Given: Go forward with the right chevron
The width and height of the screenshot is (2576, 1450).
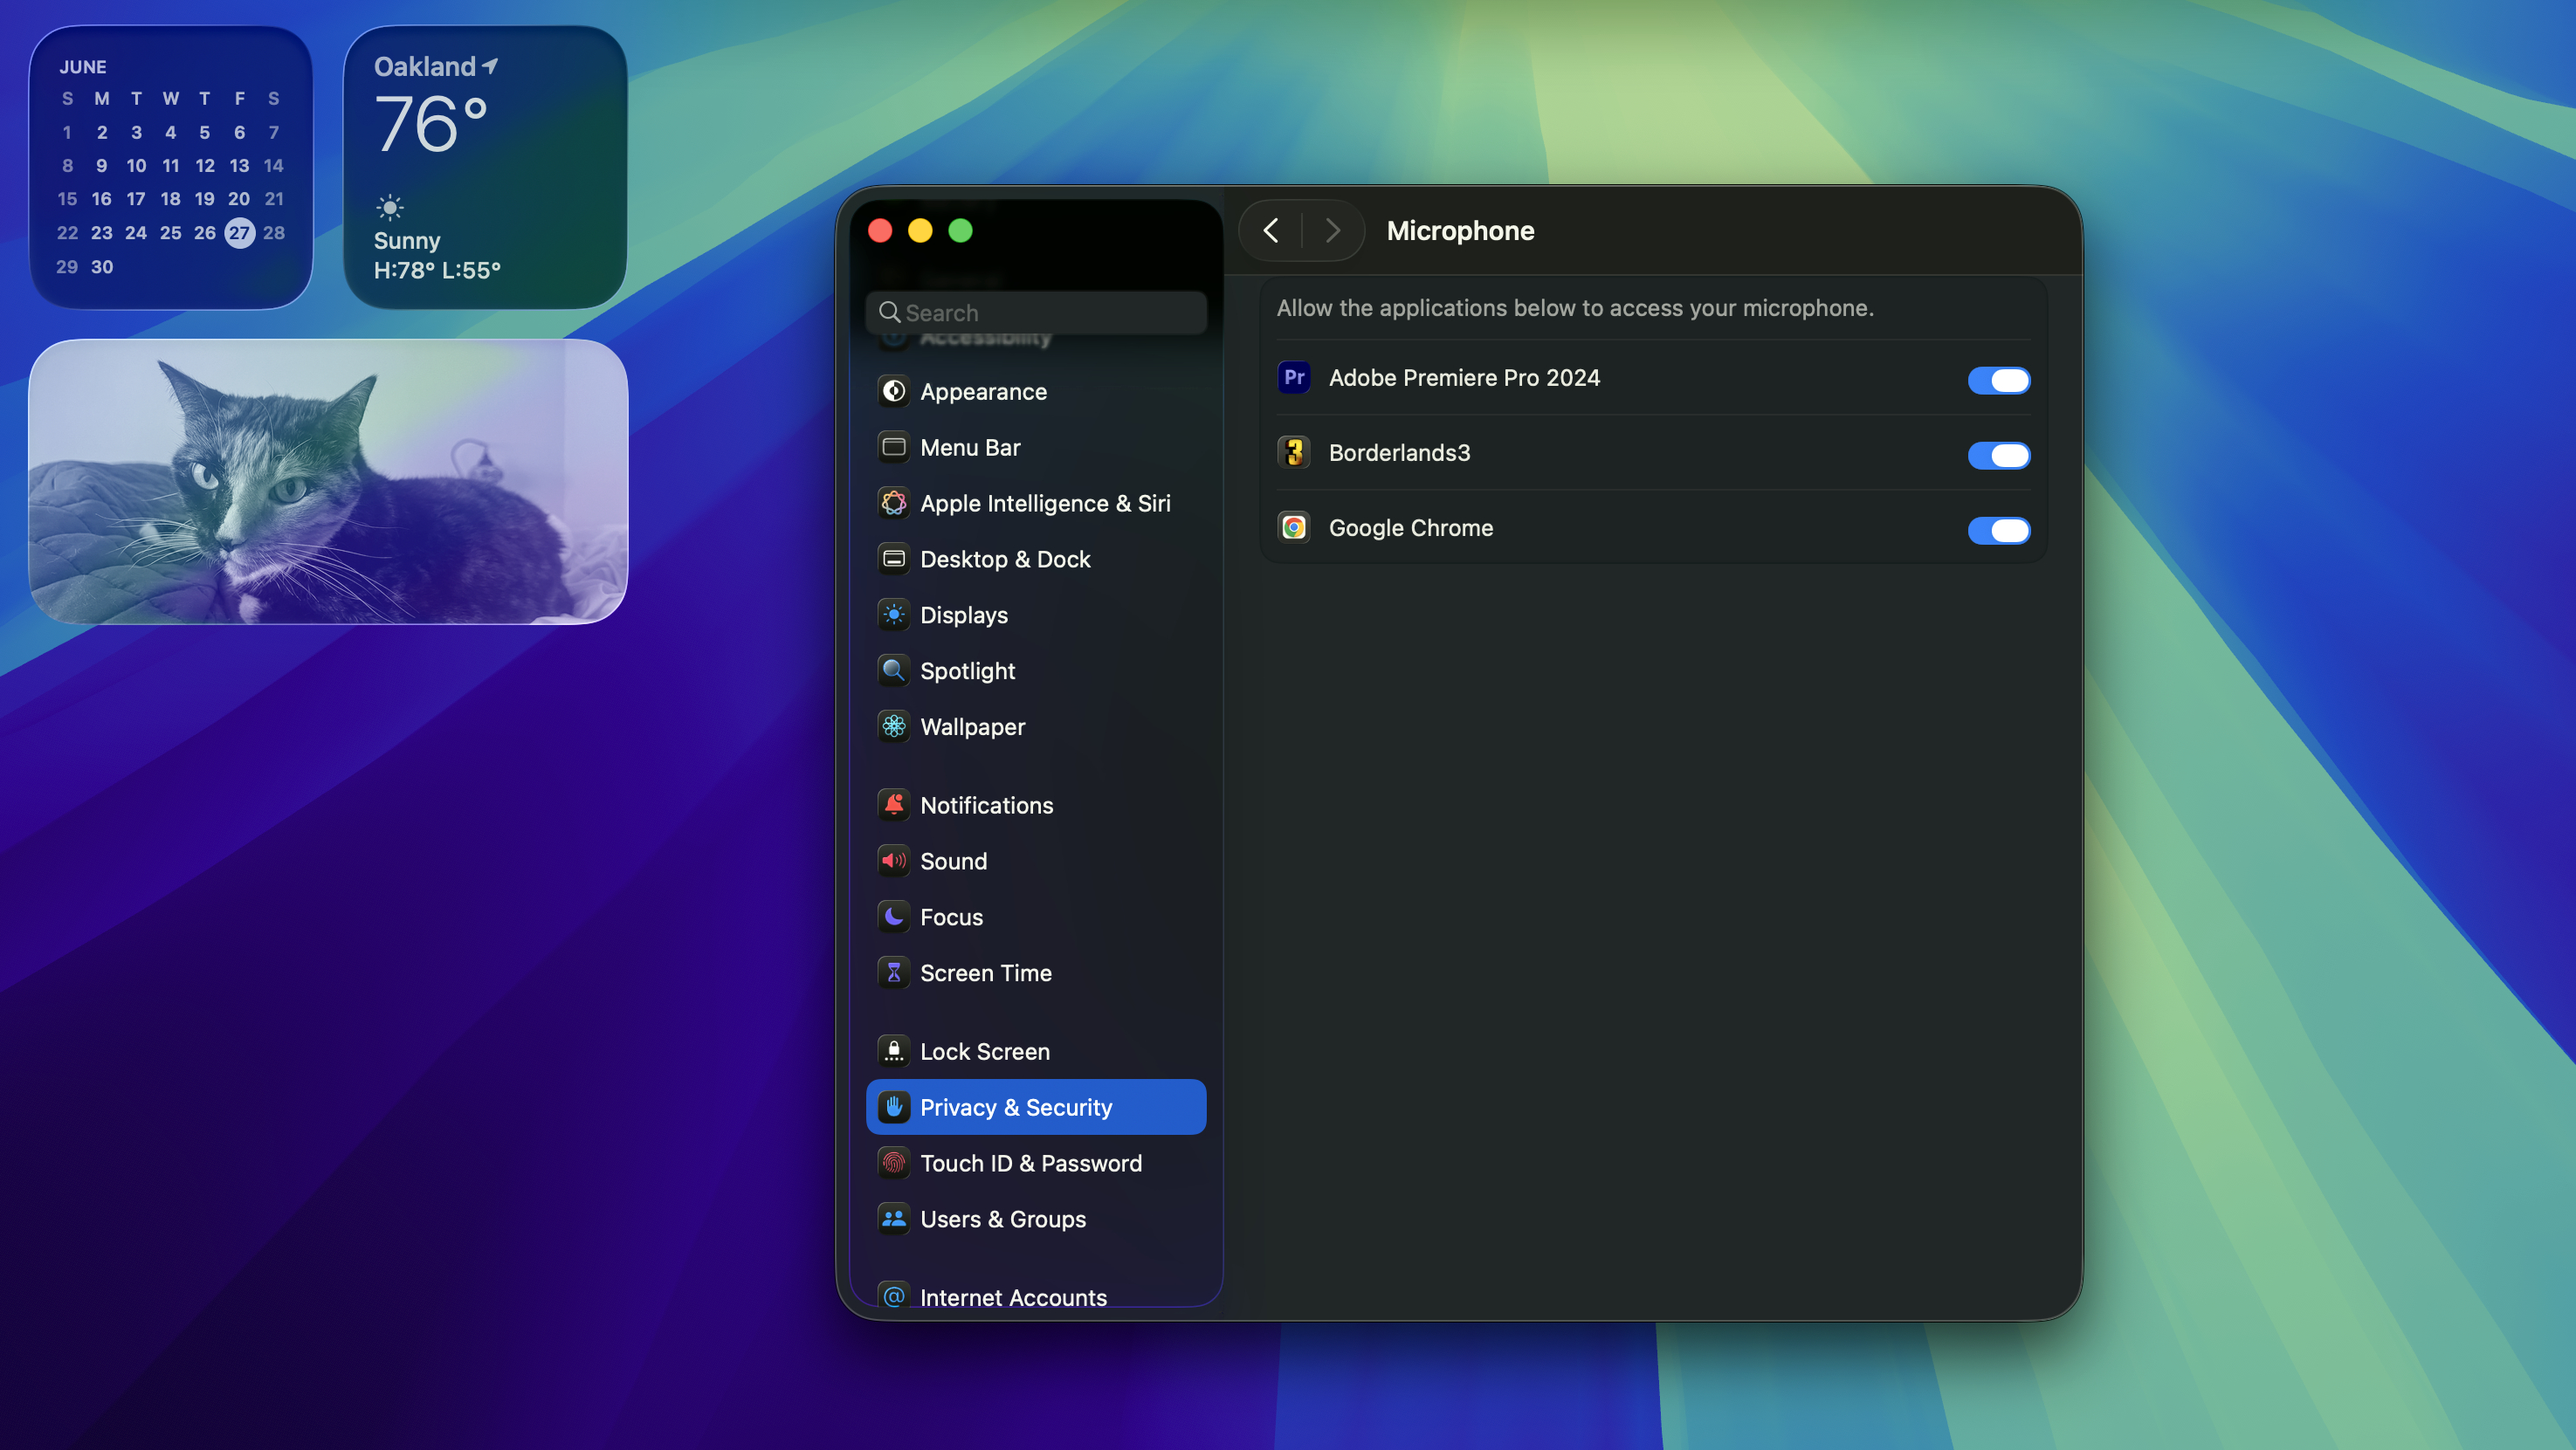Looking at the screenshot, I should pos(1332,231).
